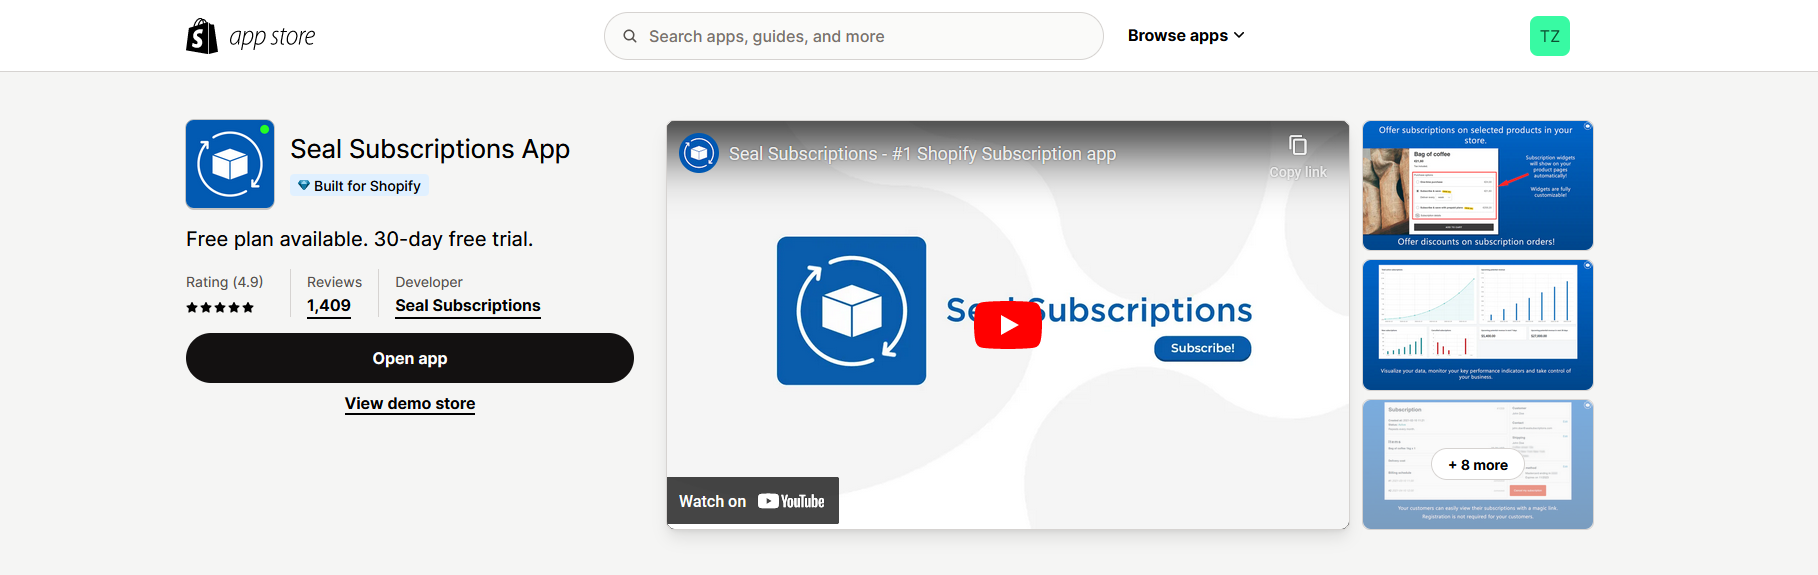Image resolution: width=1818 pixels, height=575 pixels.
Task: Click the search magnifier icon
Action: tap(630, 36)
